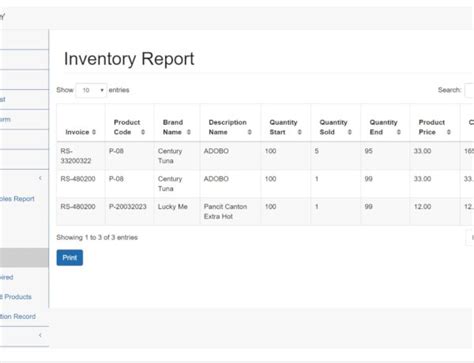Sort by the Product Code column arrows
The height and width of the screenshot is (363, 474).
point(143,132)
